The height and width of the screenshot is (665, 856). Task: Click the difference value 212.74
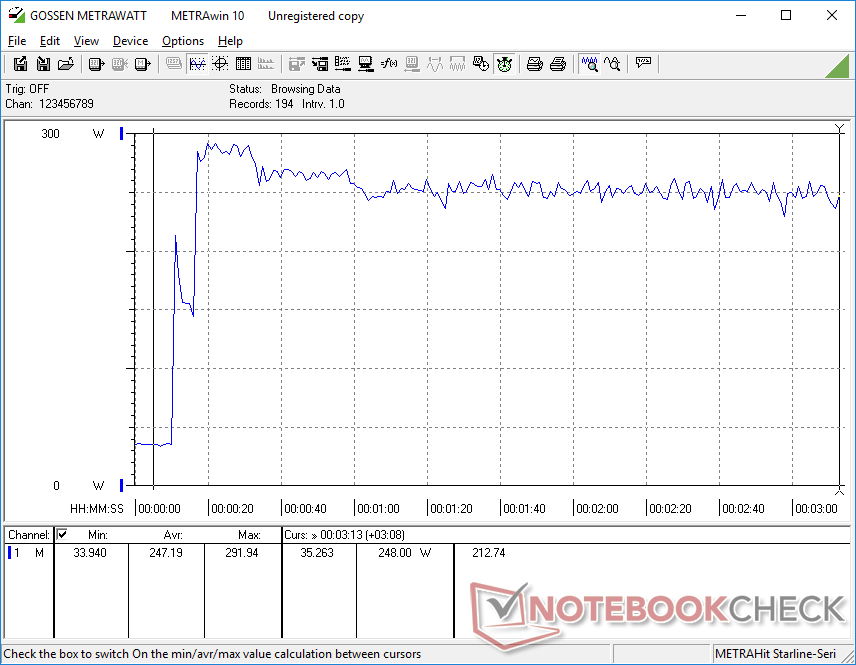click(489, 553)
